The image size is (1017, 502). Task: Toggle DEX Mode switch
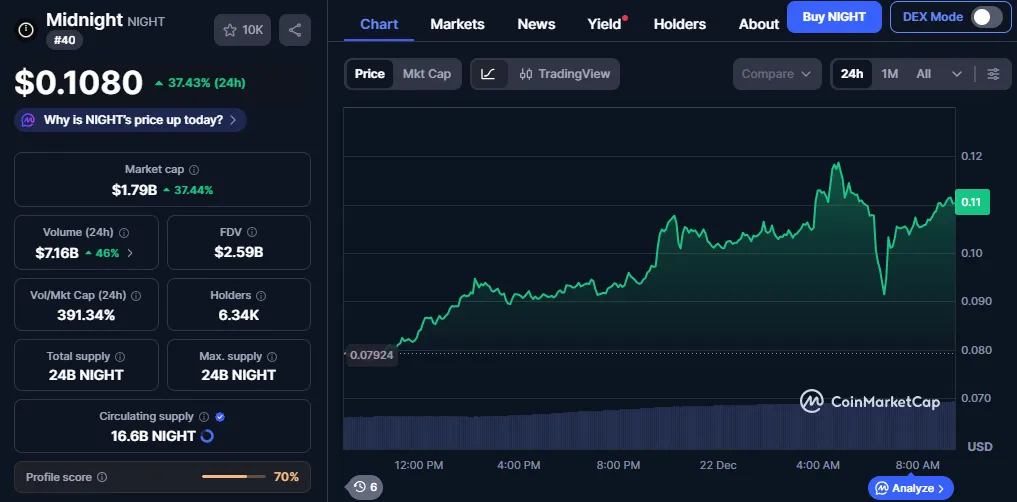click(x=987, y=17)
